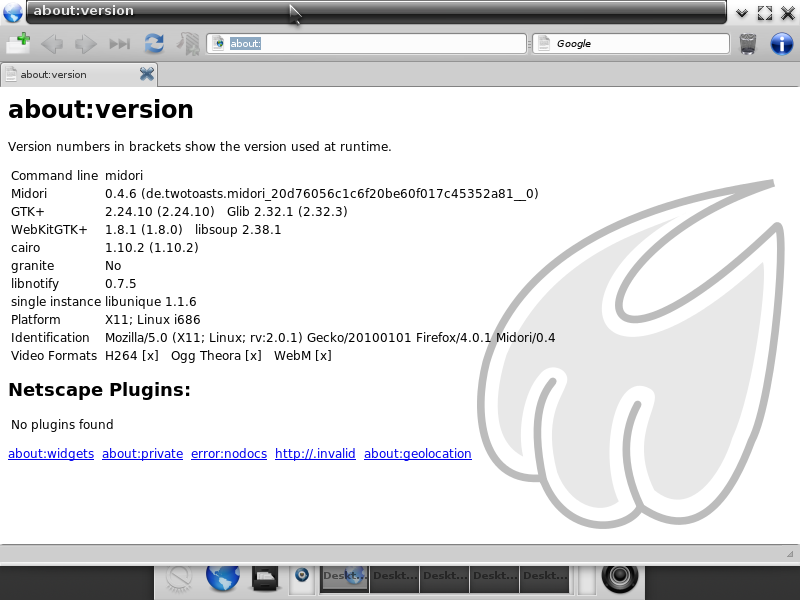The image size is (800, 600).
Task: Click the libnotify '0.7.5' value
Action: [x=120, y=284]
